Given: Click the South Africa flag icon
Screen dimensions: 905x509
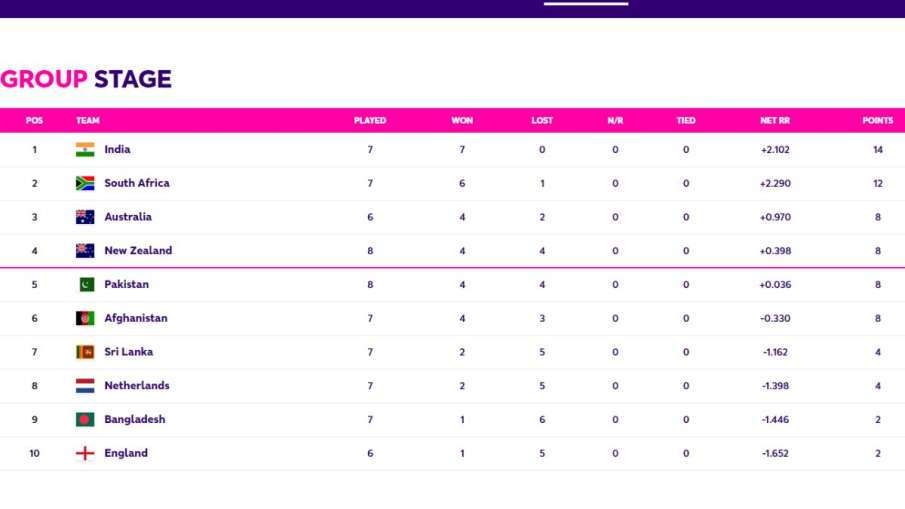Looking at the screenshot, I should 85,184.
